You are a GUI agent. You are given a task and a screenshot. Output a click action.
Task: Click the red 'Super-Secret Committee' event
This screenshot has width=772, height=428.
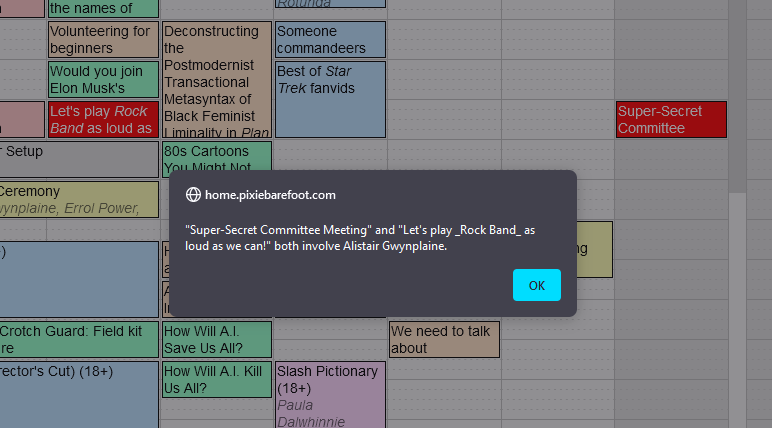tap(670, 119)
